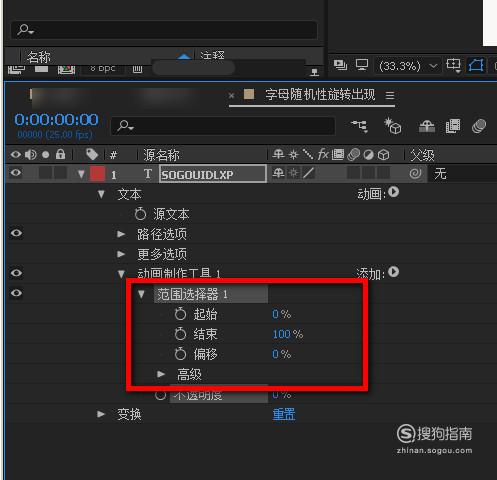Toggle the 3D layer box on SOGOUIDLXP layer
The image size is (497, 480).
click(x=384, y=173)
